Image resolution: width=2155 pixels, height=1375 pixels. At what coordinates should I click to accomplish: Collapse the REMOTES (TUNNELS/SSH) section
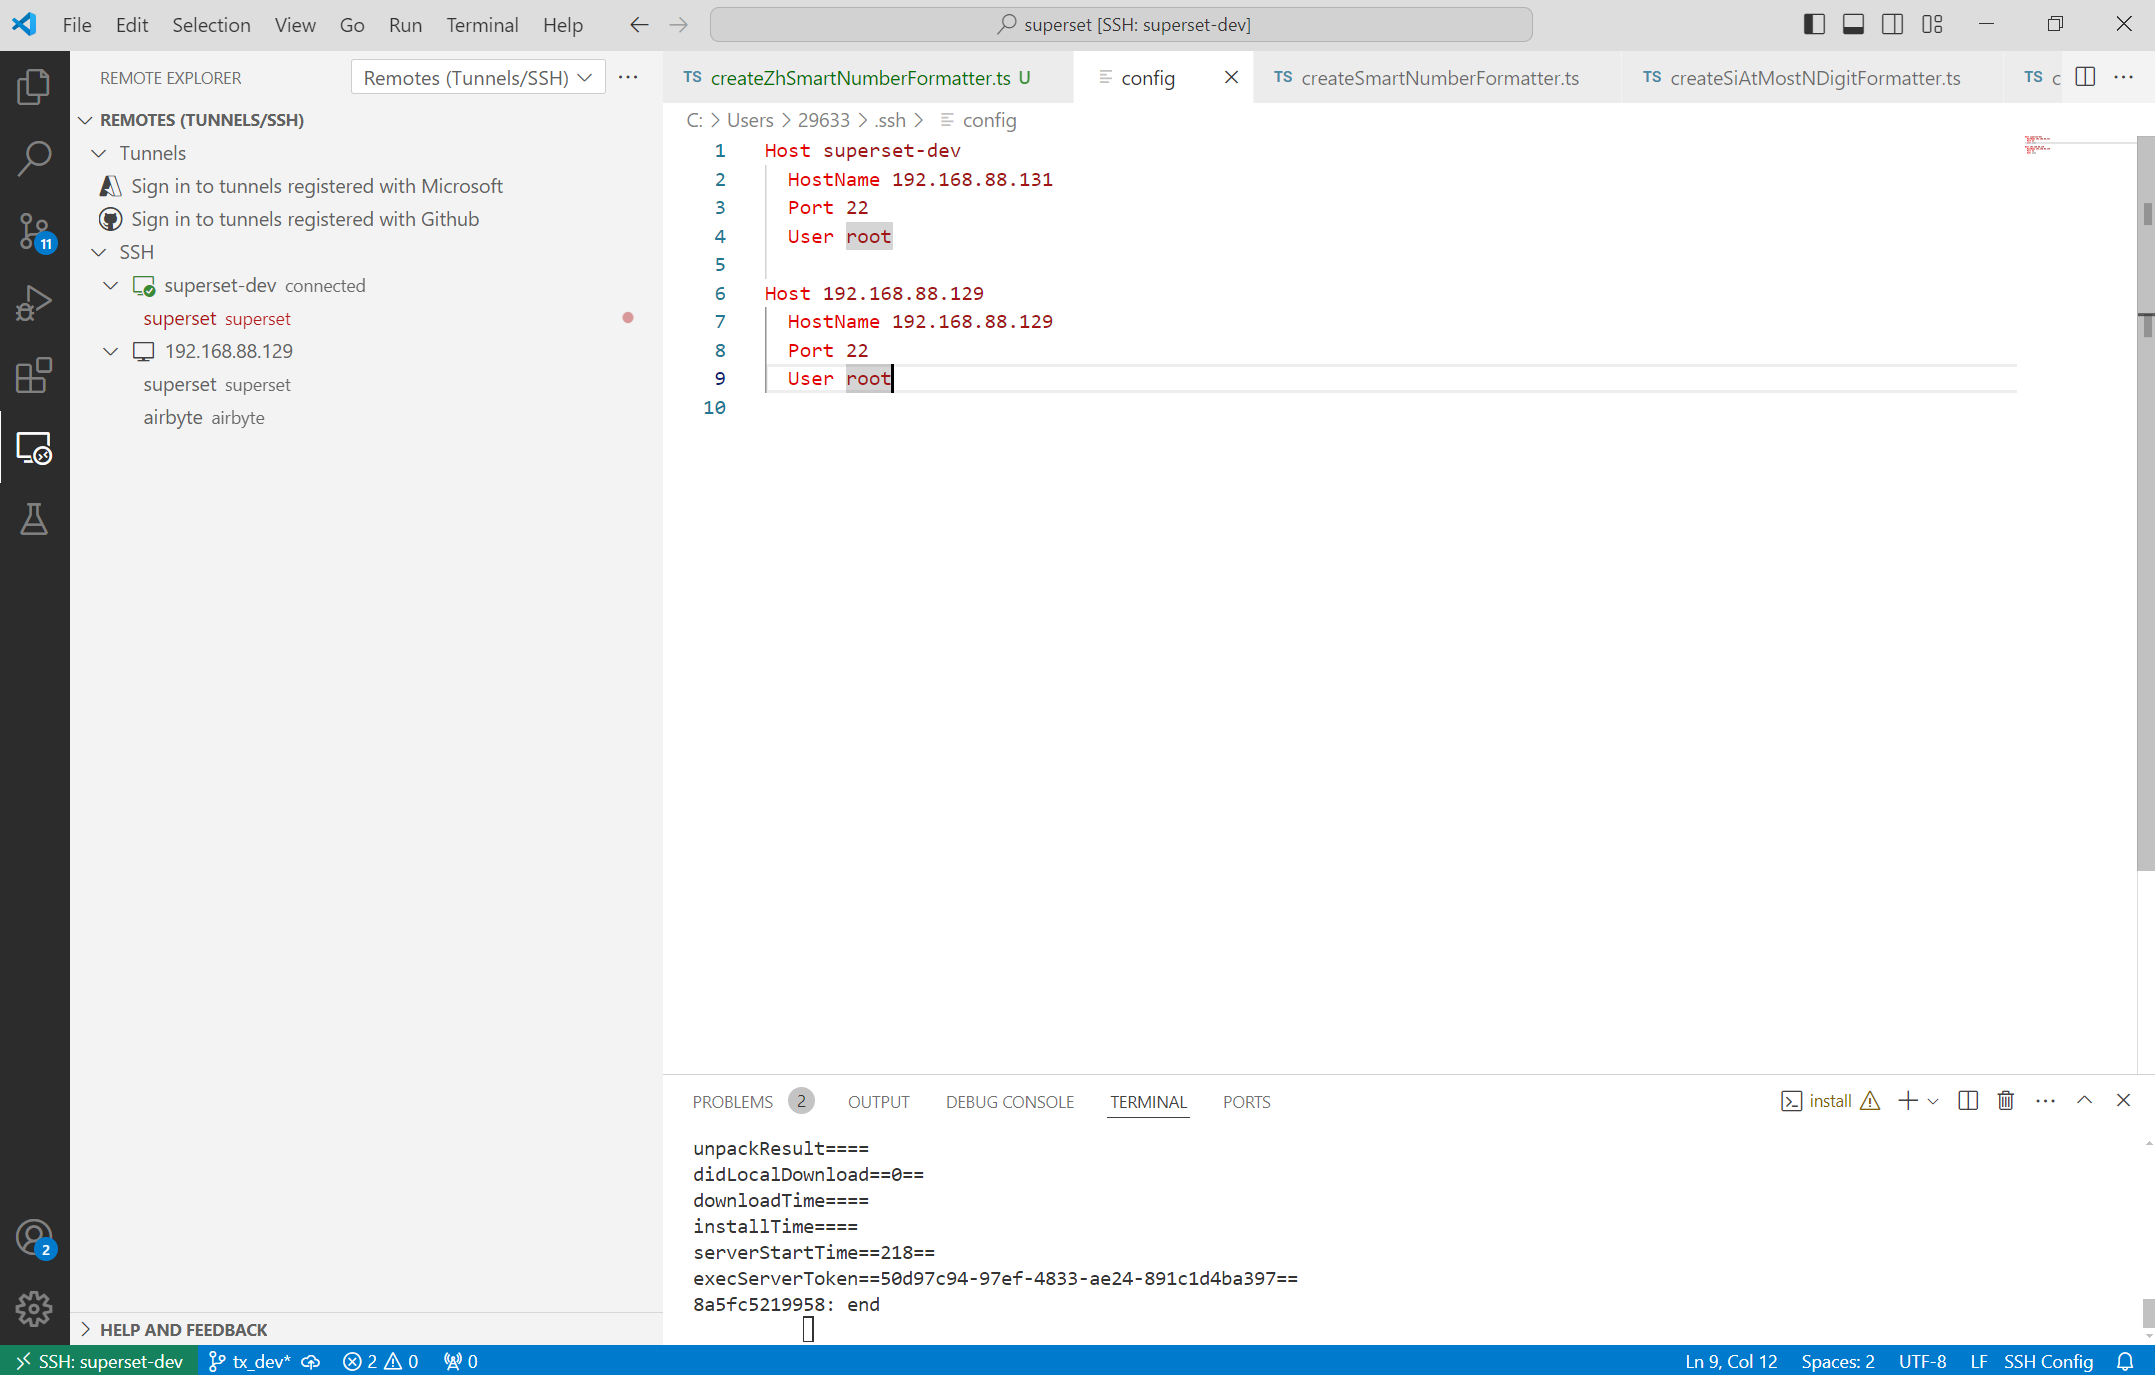[86, 120]
